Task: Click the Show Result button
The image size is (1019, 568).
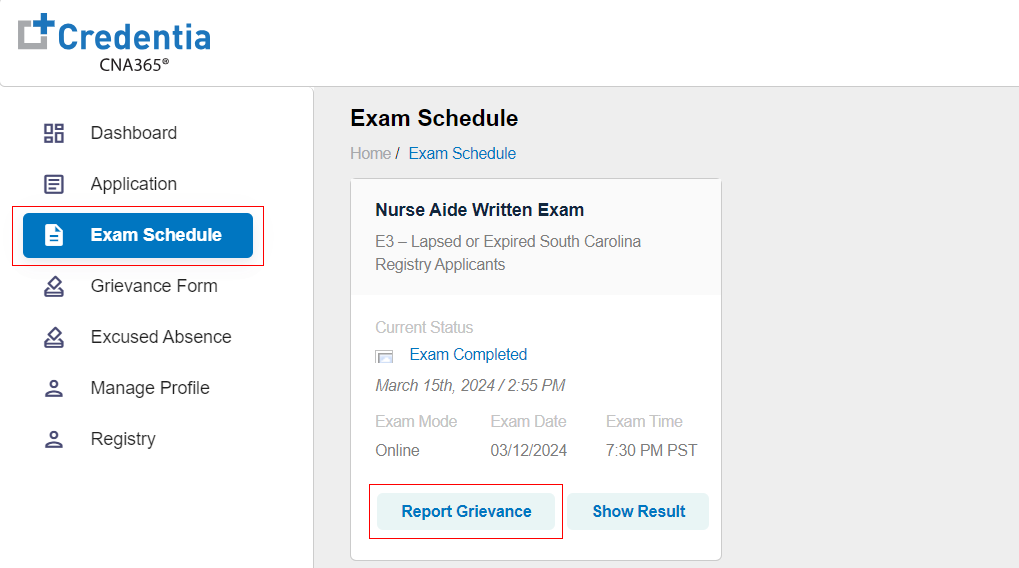Action: click(638, 511)
